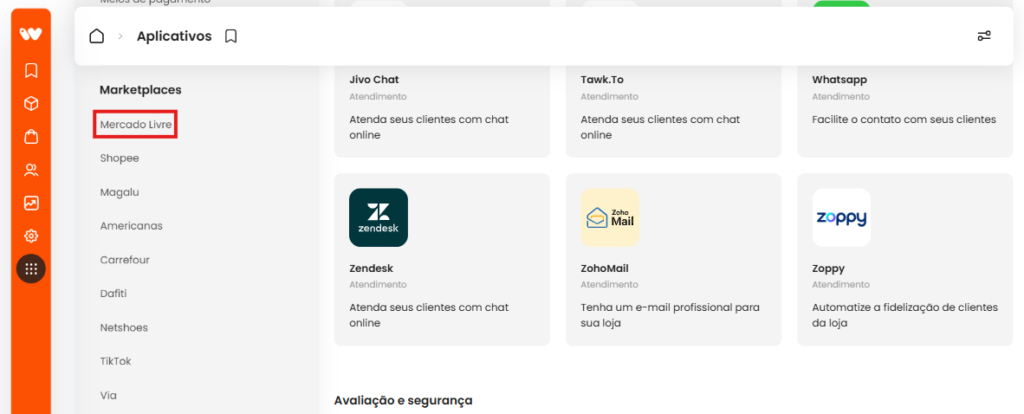Select Shopee in Marketplaces list
Viewport: 1024px width, 414px height.
pos(120,158)
